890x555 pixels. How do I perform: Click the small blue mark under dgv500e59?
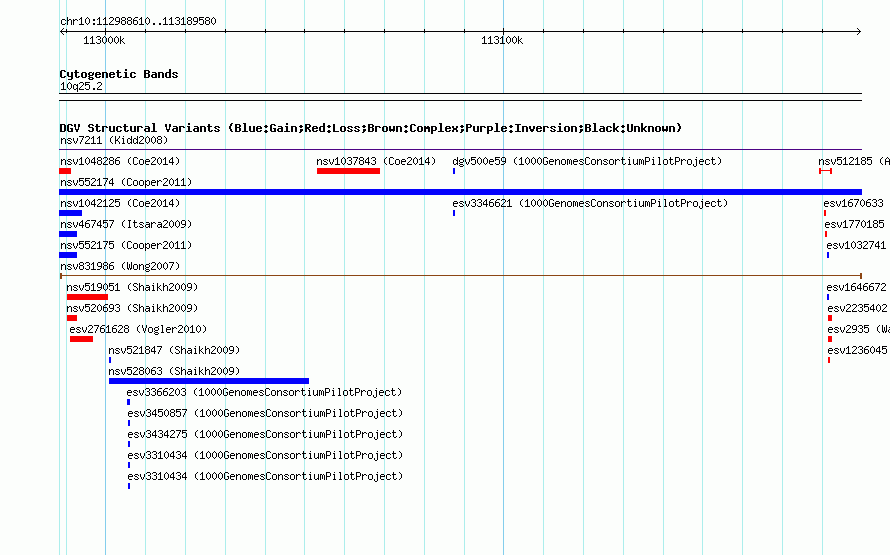(x=454, y=171)
